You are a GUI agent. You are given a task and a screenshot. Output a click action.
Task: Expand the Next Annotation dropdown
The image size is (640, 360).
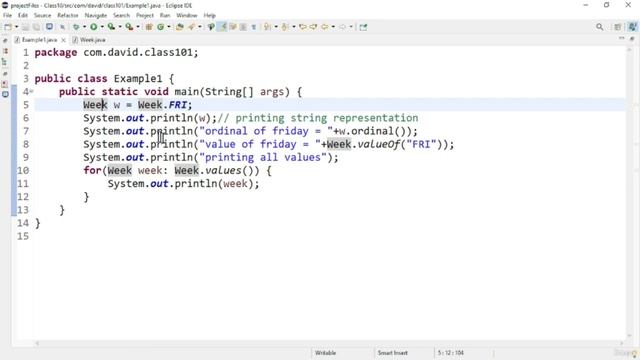[x=276, y=27]
